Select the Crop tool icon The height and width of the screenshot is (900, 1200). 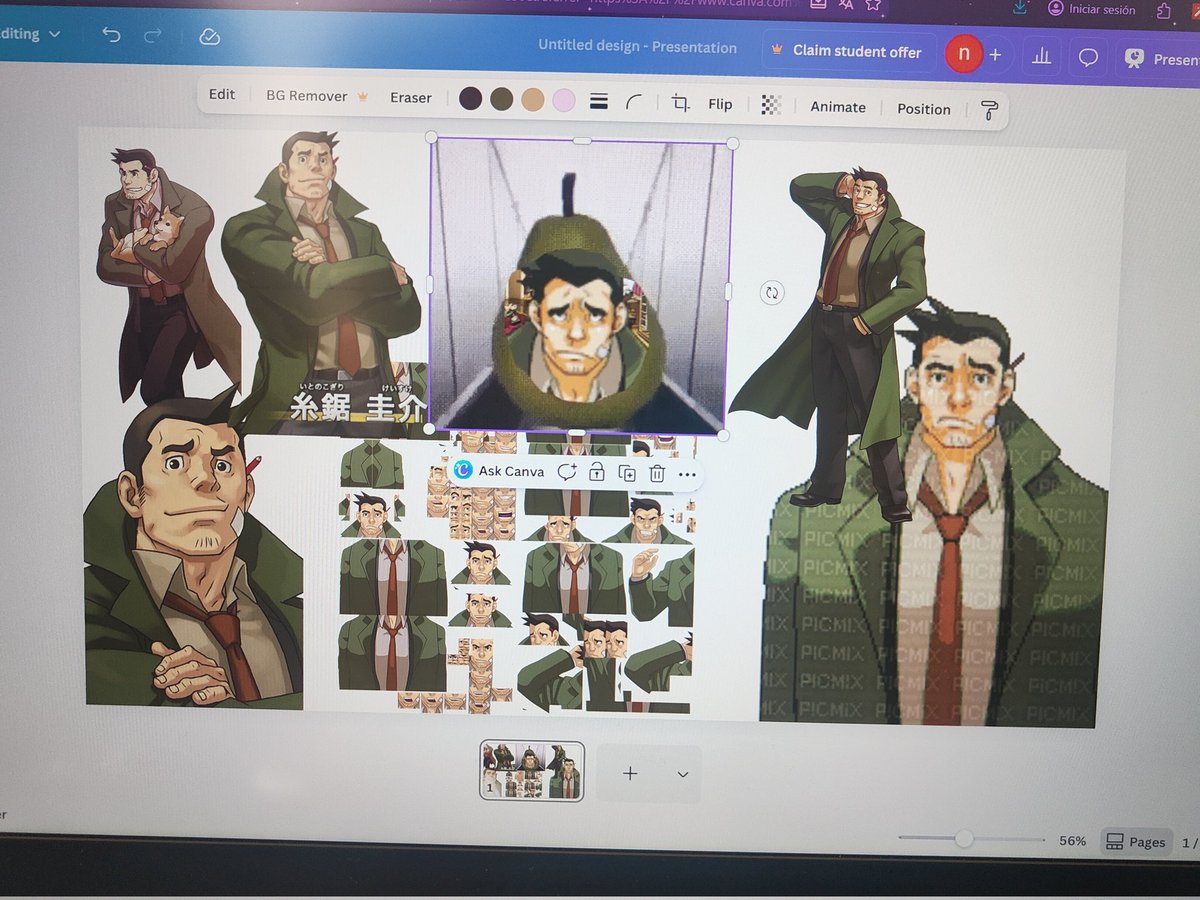[x=681, y=103]
